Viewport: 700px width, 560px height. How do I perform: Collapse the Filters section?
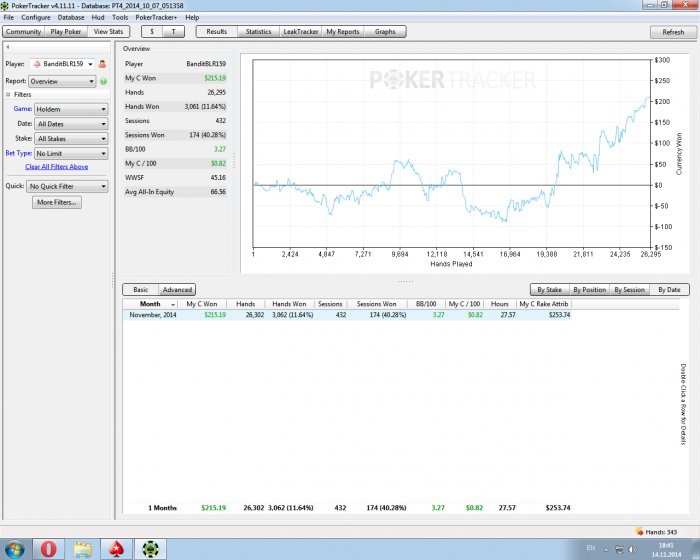(x=8, y=95)
